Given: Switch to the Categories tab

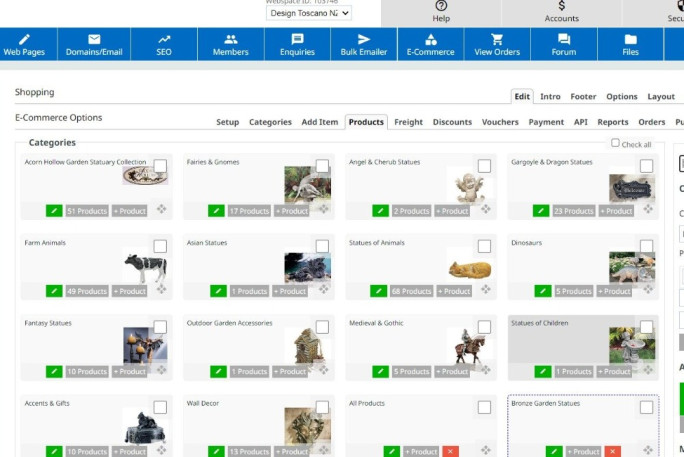Looking at the screenshot, I should 270,122.
